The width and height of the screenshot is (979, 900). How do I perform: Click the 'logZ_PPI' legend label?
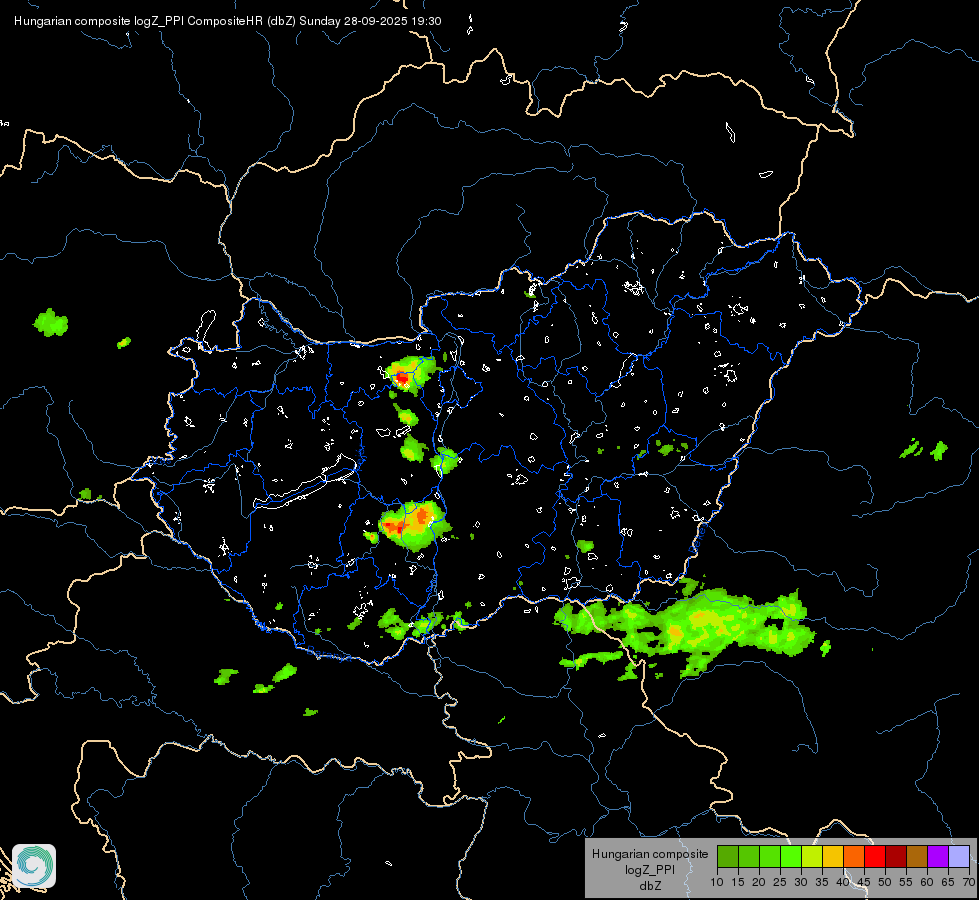click(650, 870)
